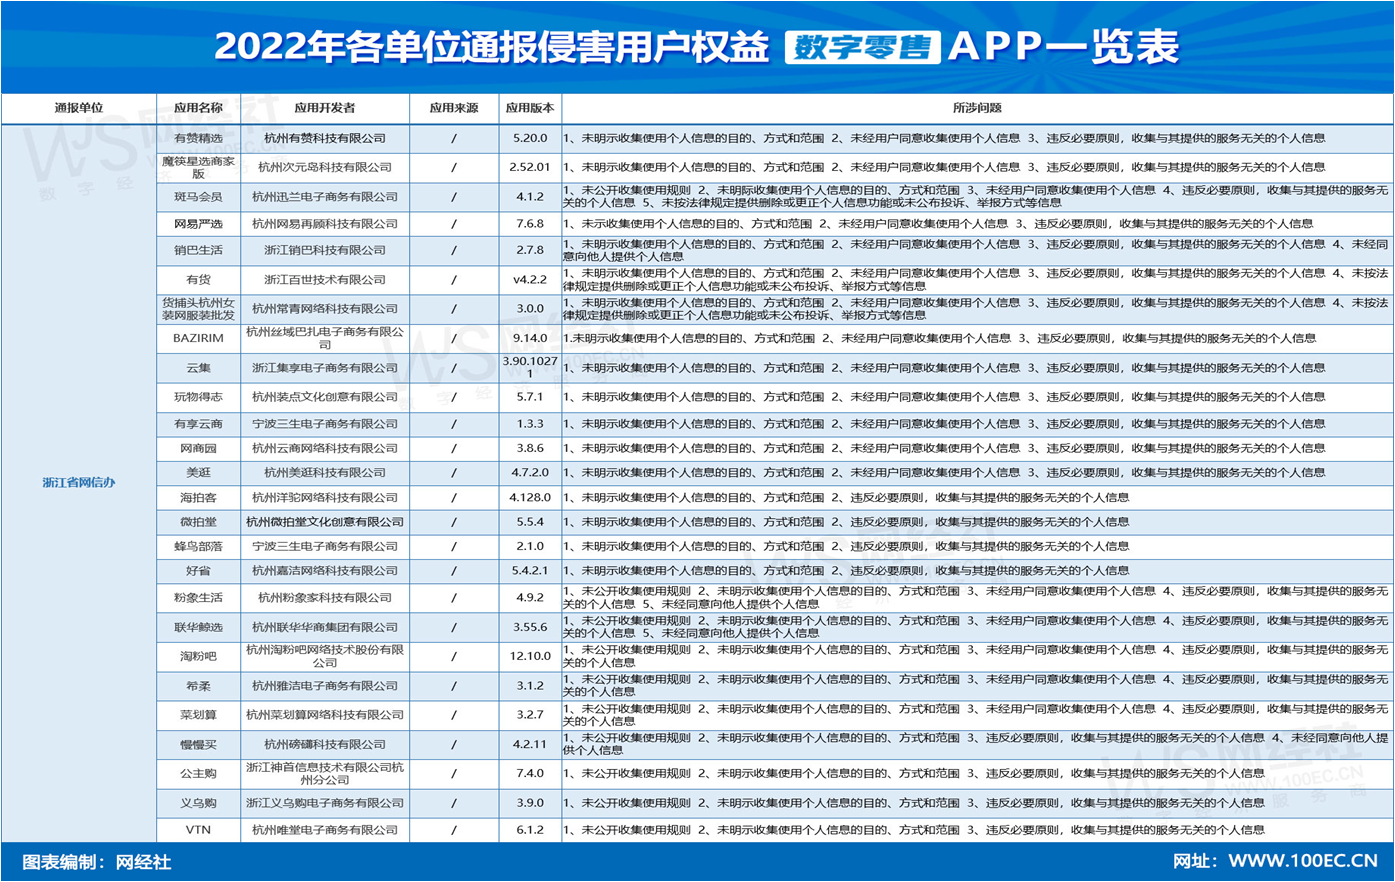1395x882 pixels.
Task: Select the 有享云商 app name cell
Action: coord(198,424)
